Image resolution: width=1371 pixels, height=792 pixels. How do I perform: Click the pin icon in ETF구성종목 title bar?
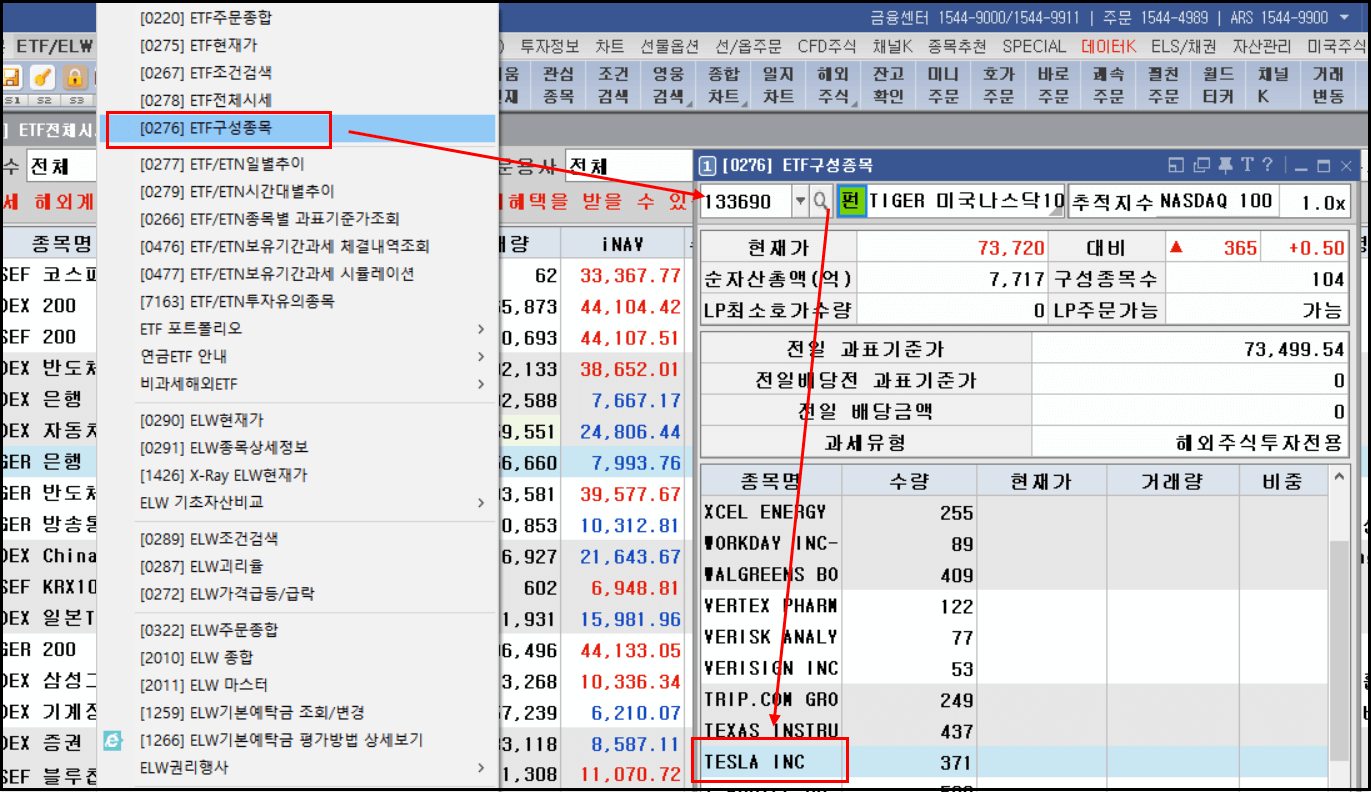pyautogui.click(x=1227, y=165)
